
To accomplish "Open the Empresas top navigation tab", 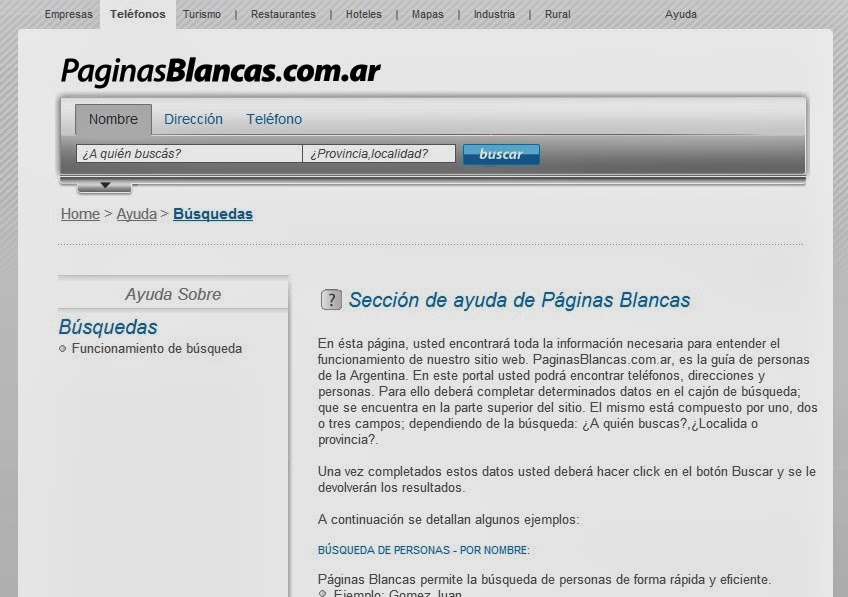I will 68,15.
